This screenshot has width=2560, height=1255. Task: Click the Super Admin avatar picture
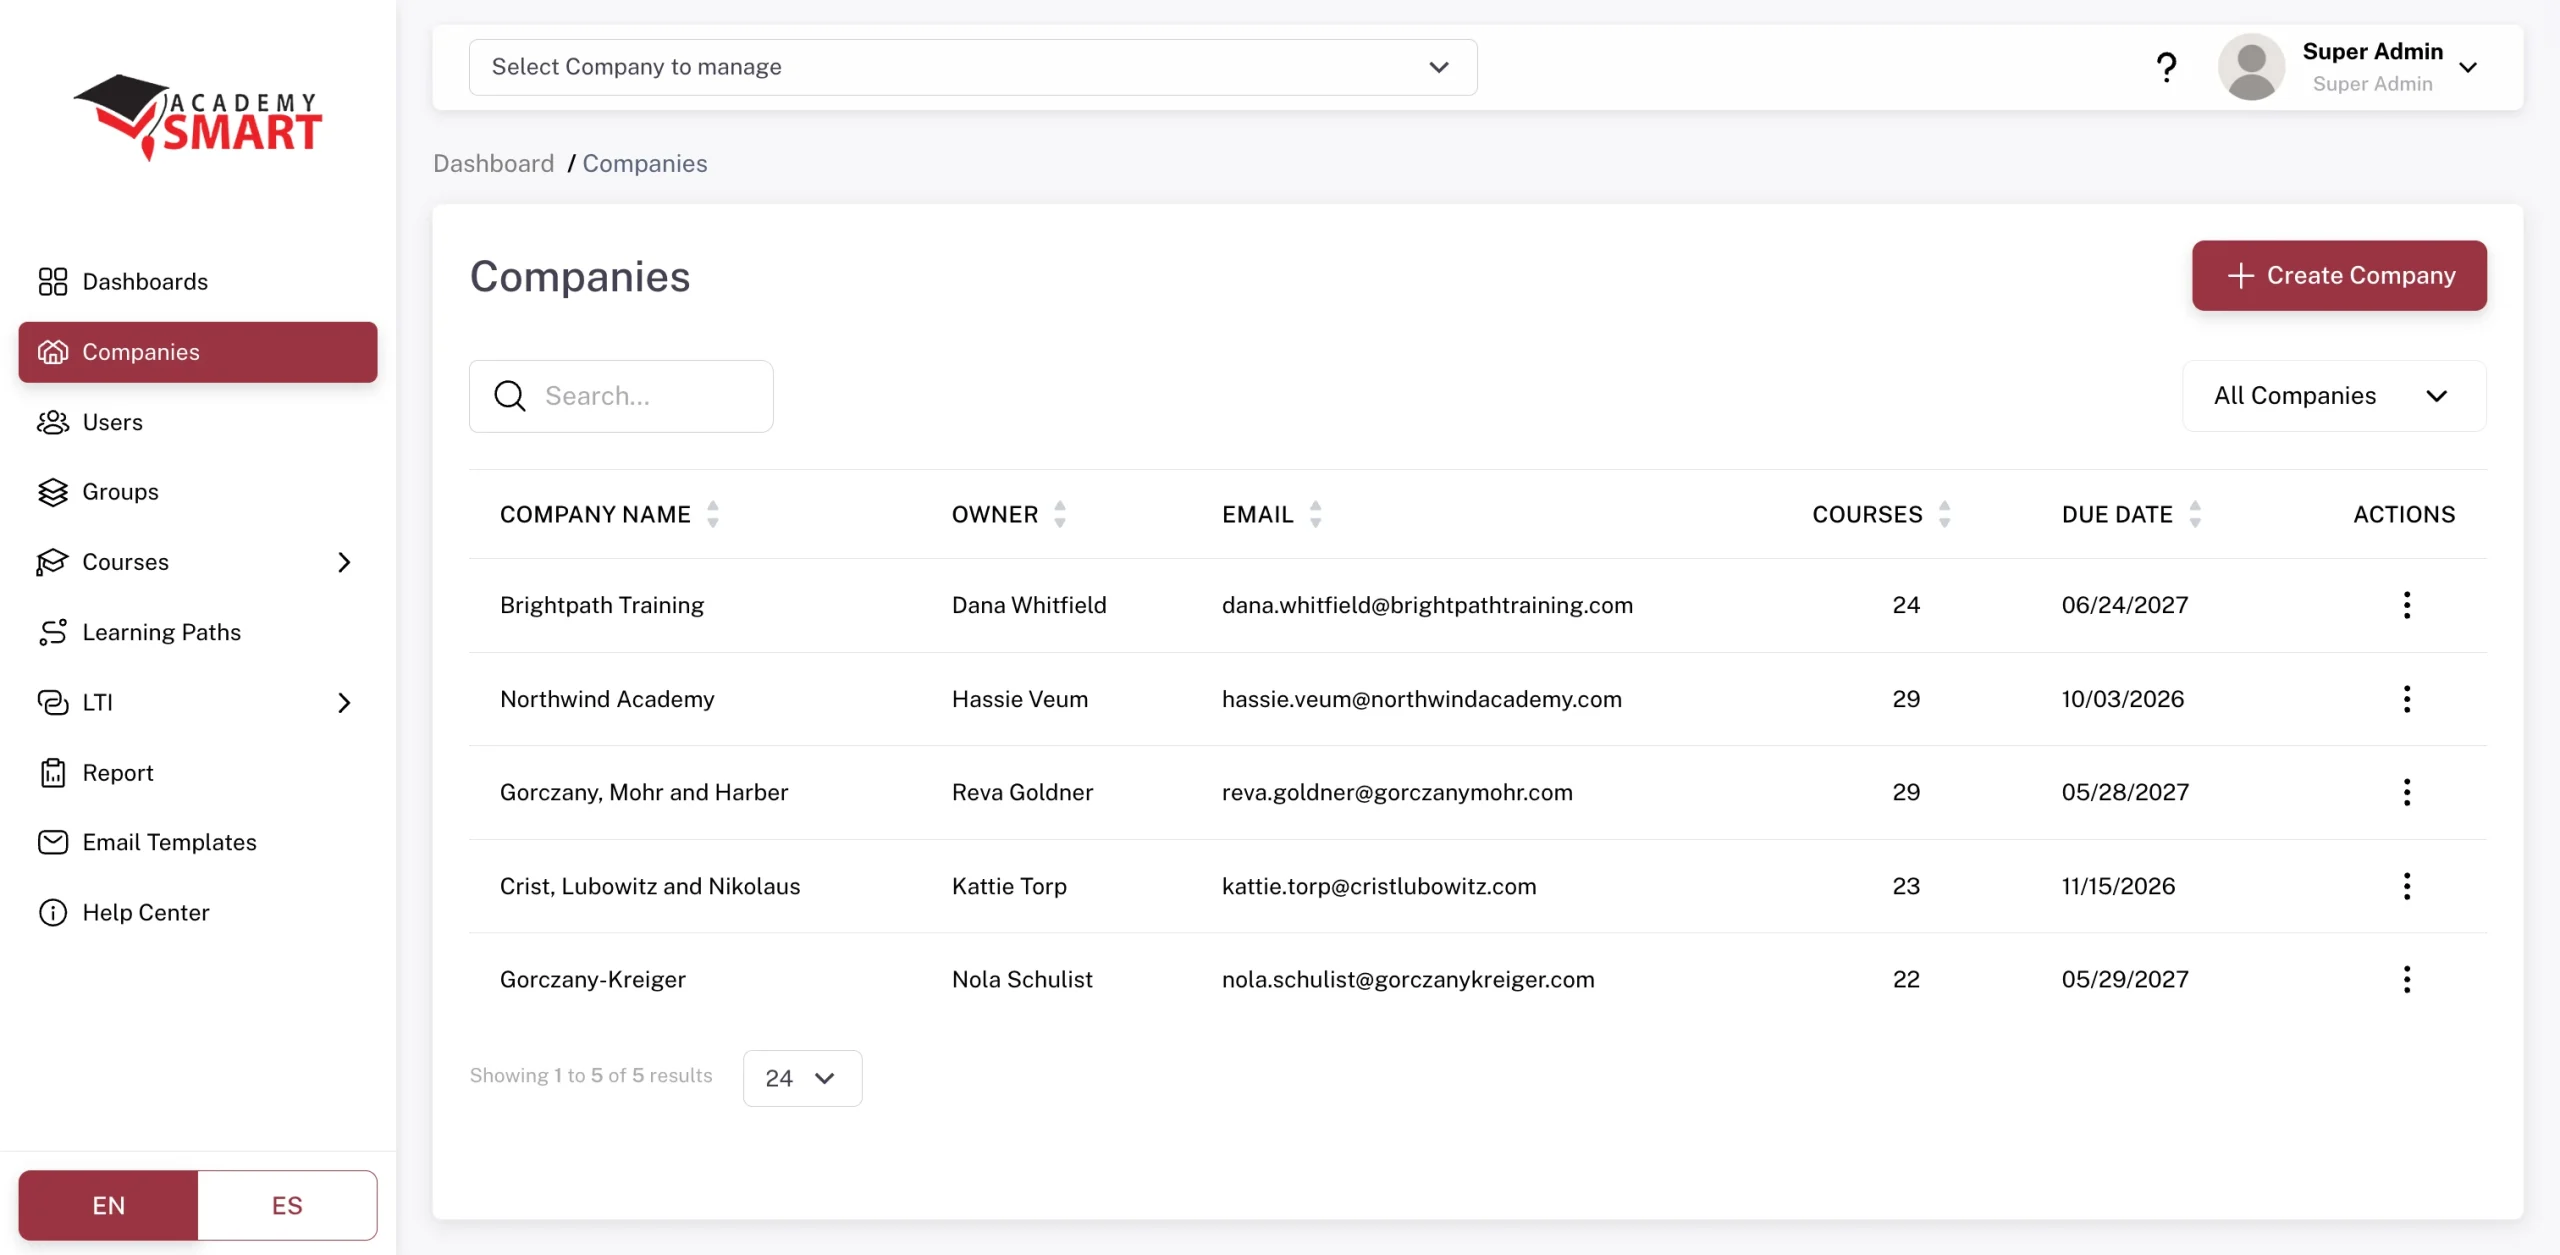pos(2251,67)
